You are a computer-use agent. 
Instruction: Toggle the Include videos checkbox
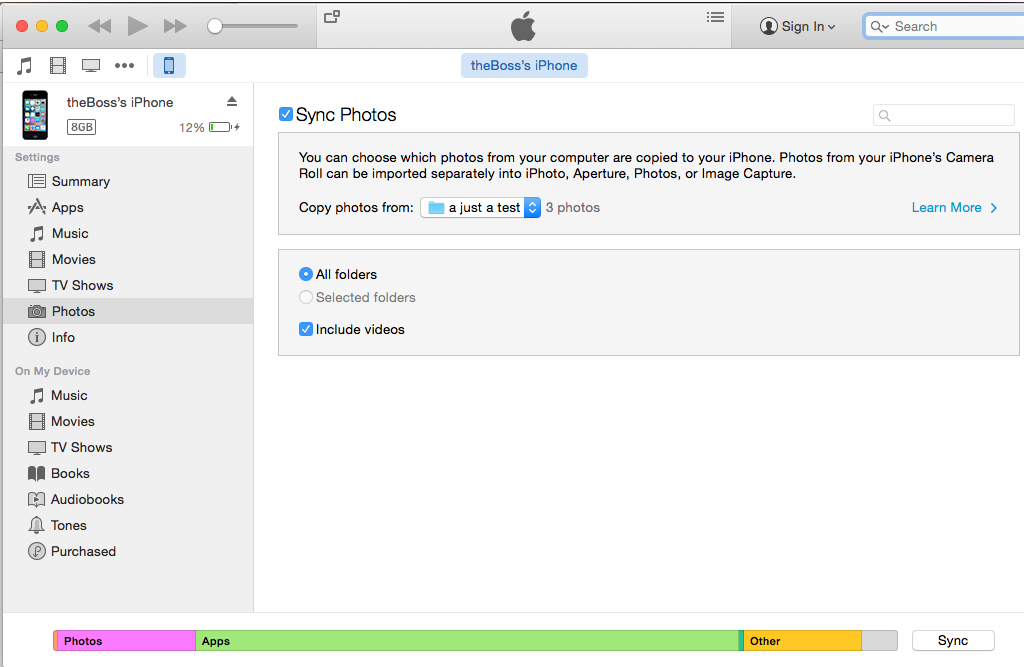tap(306, 329)
